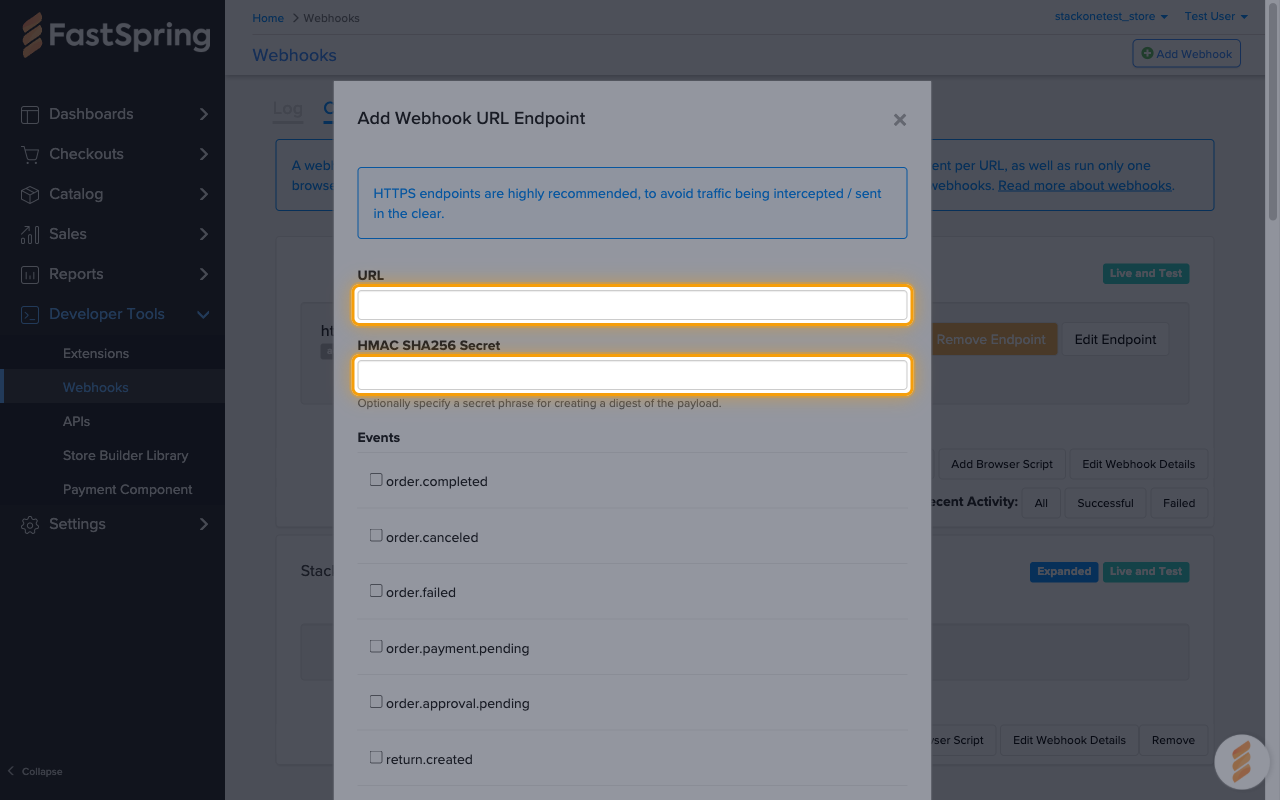Click into the HMAC SHA256 Secret field
1280x800 pixels.
632,375
